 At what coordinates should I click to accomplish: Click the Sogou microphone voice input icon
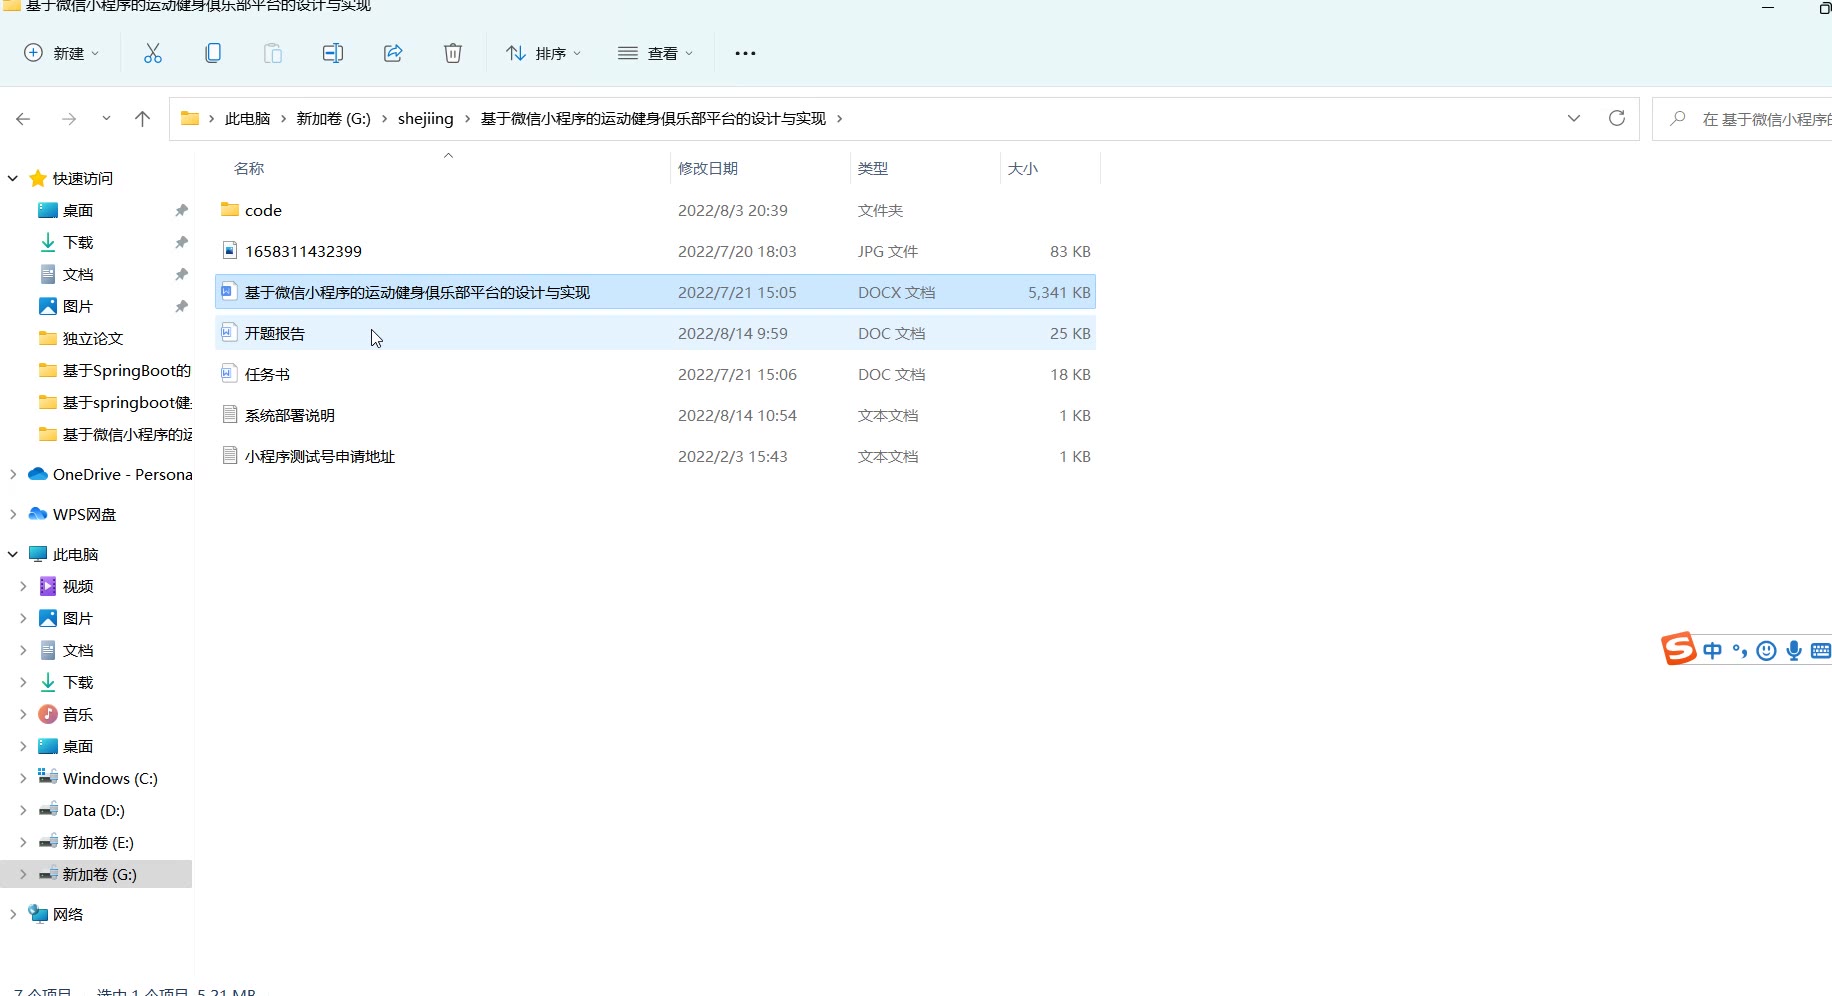[1794, 651]
